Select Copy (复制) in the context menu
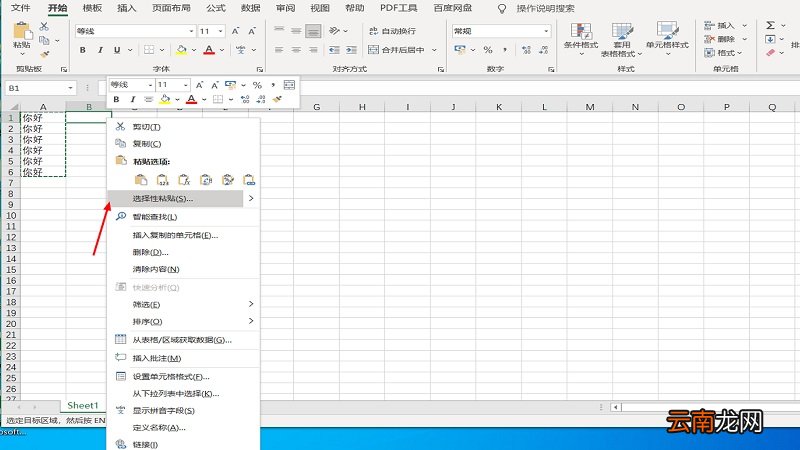Image resolution: width=800 pixels, height=450 pixels. coord(184,143)
